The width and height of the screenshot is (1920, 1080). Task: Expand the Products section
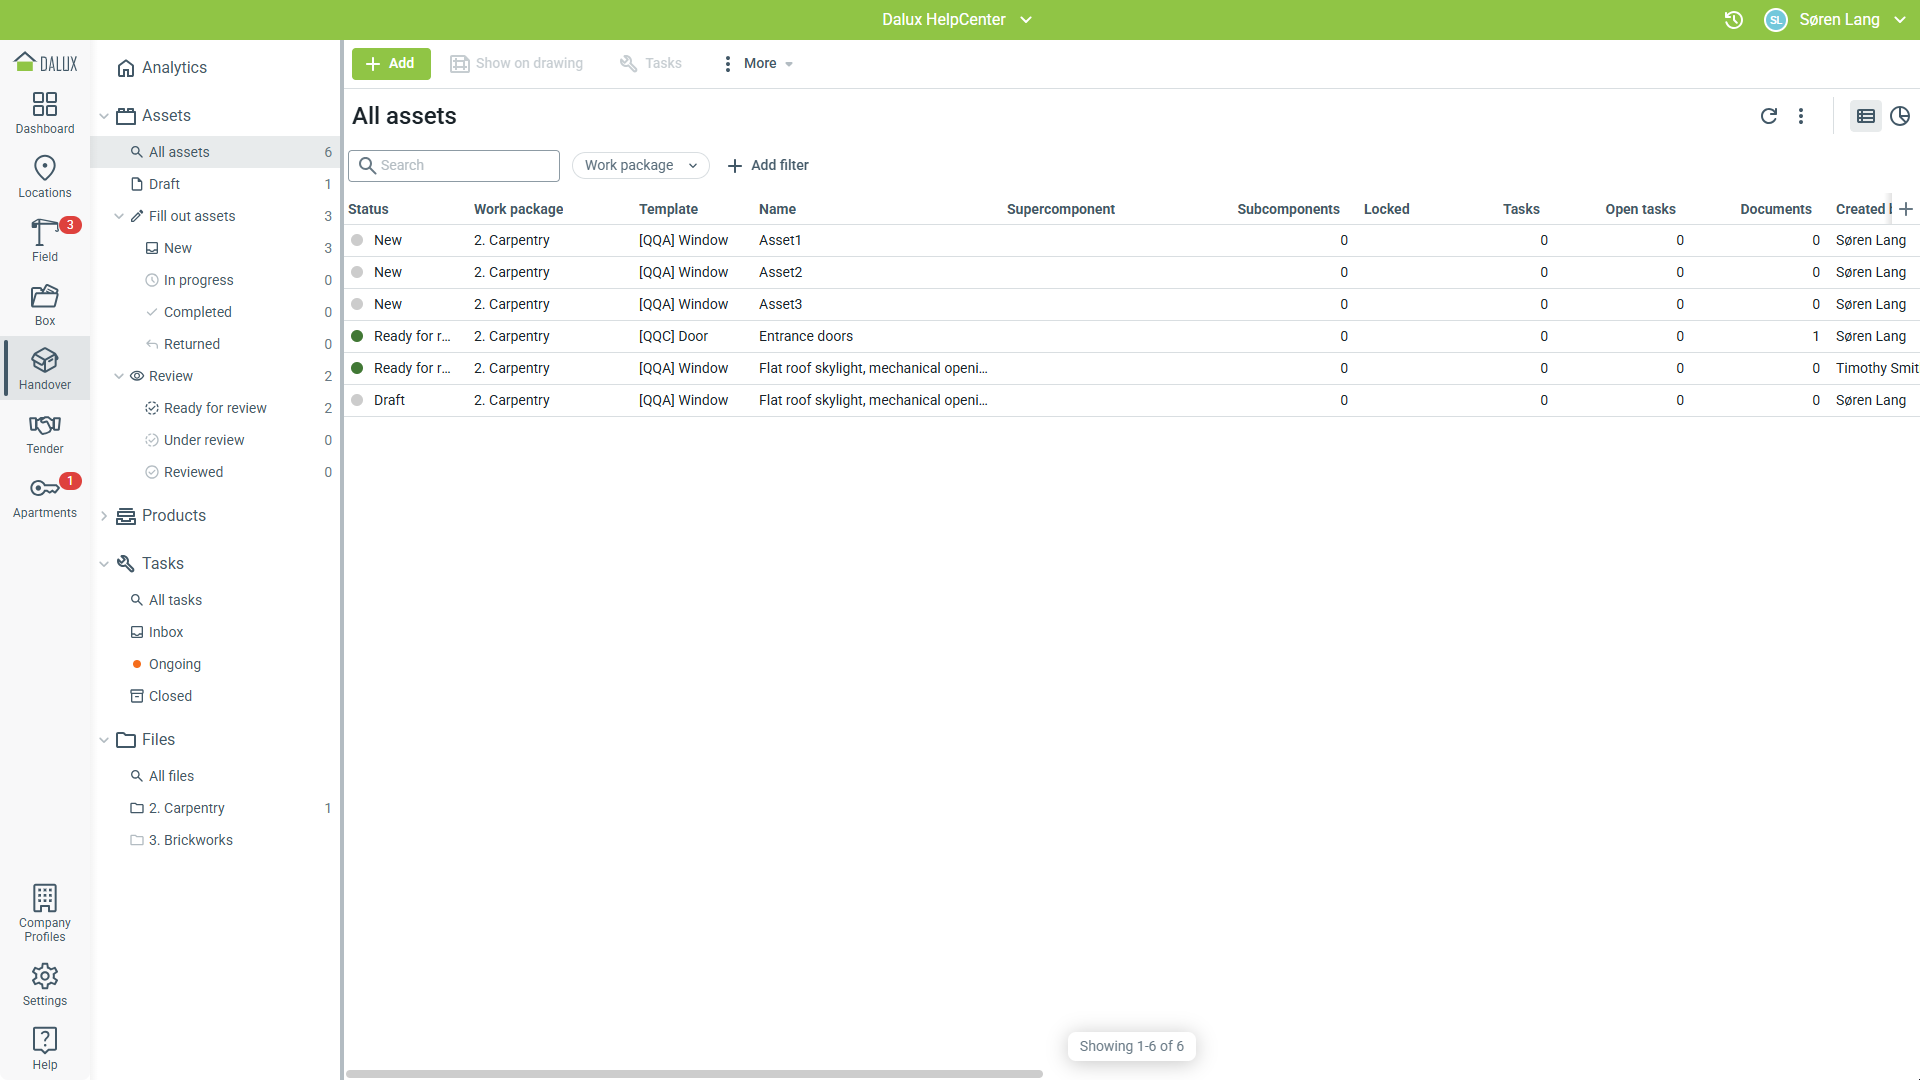104,516
